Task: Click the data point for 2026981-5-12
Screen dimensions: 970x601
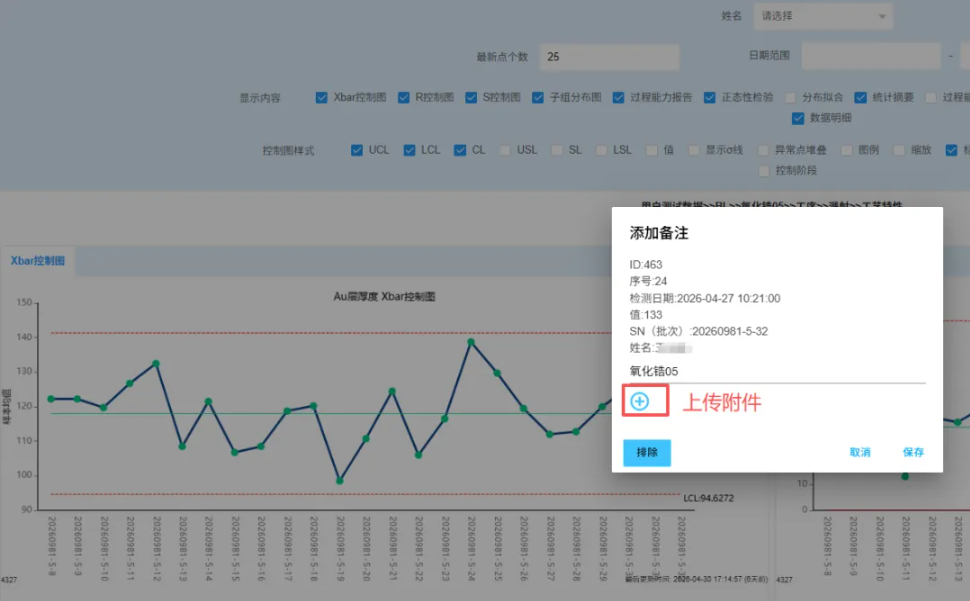Action: click(156, 364)
